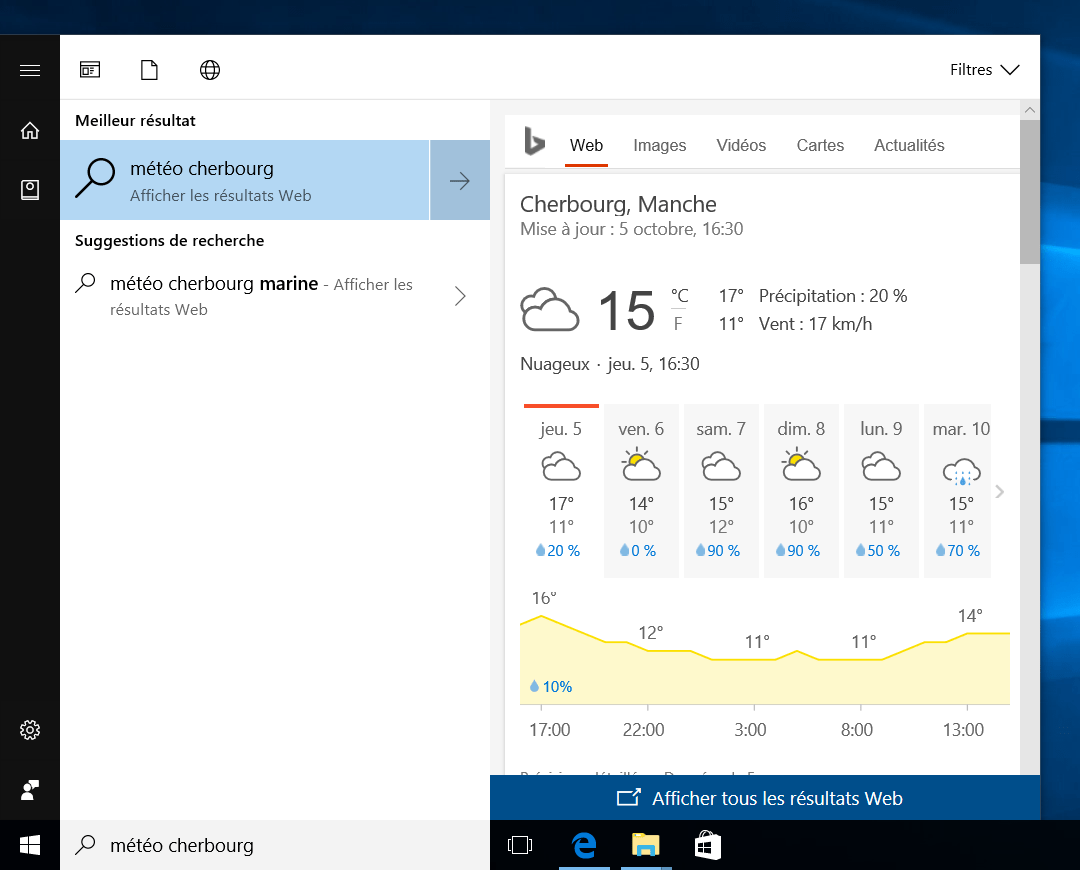This screenshot has height=870, width=1080.
Task: Open Cortana settings gear
Action: coord(30,729)
